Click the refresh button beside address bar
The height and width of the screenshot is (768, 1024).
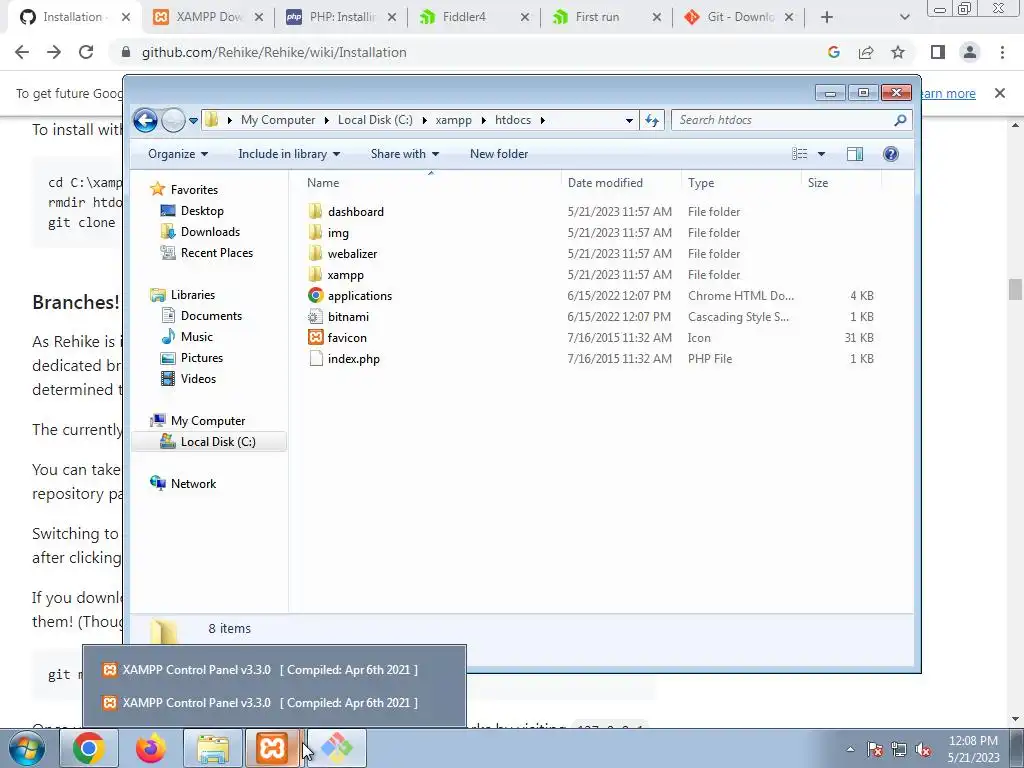click(x=652, y=120)
